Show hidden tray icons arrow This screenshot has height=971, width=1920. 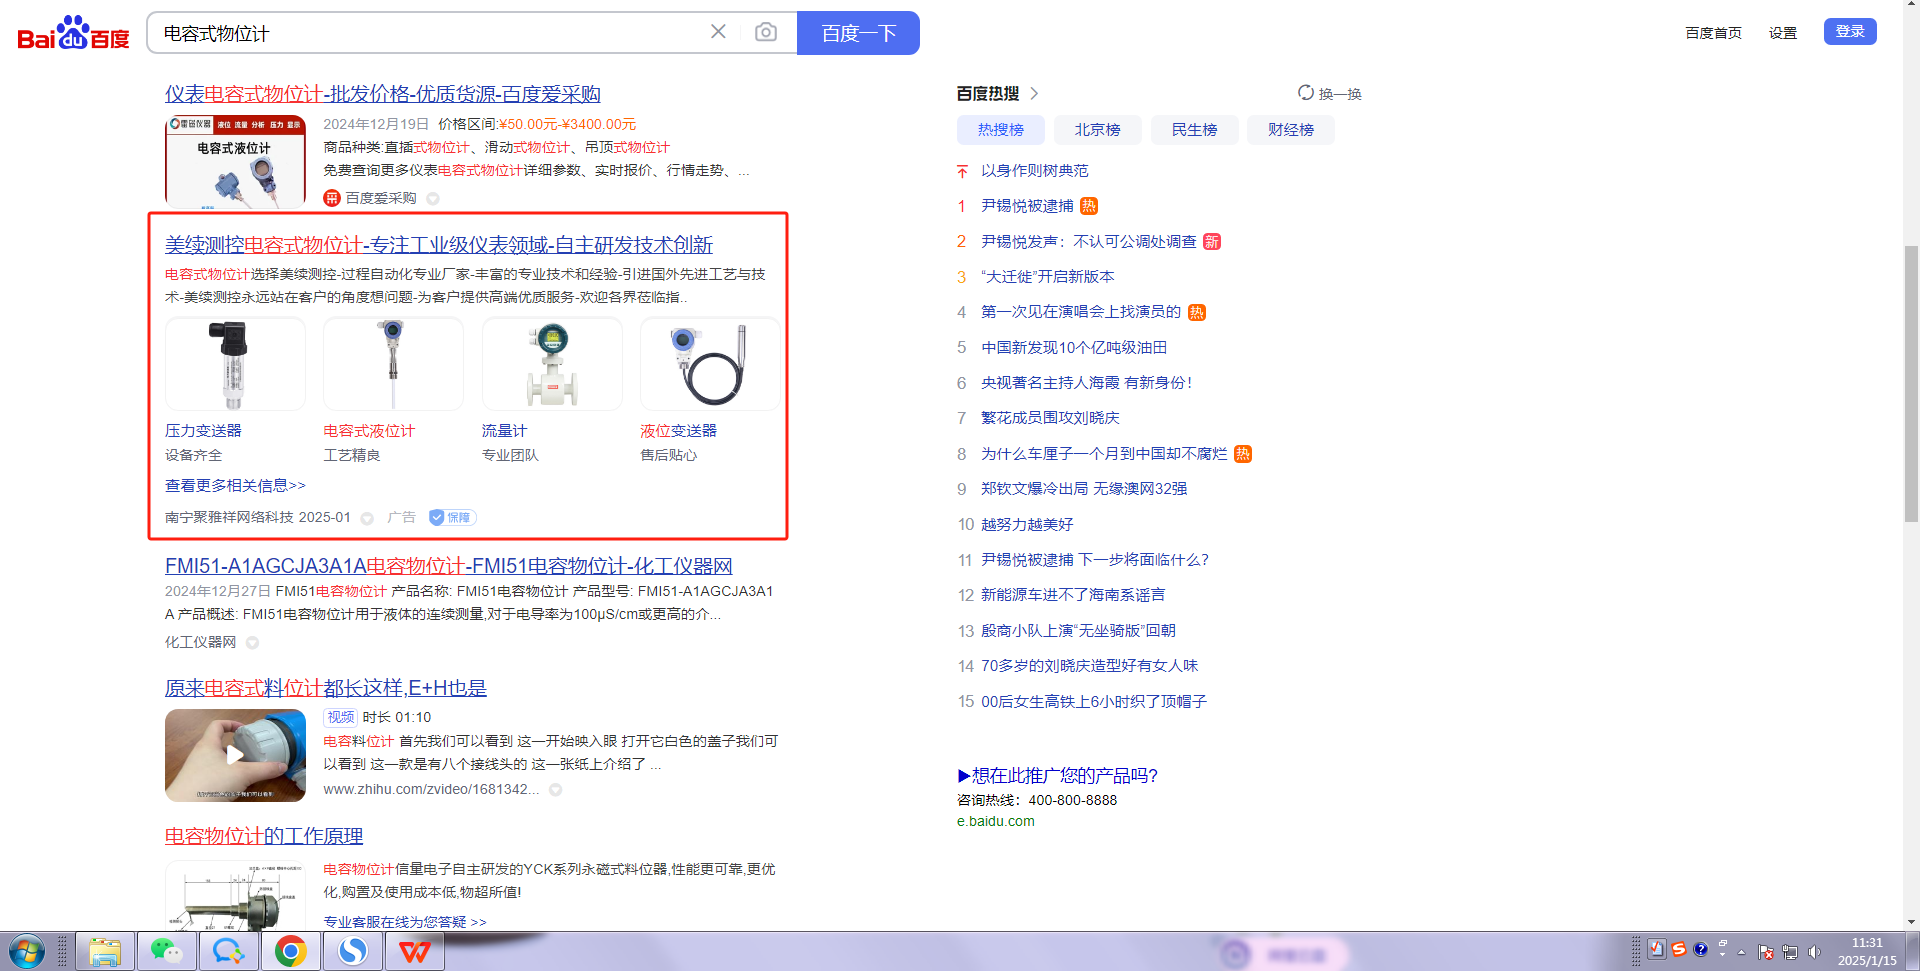tap(1741, 953)
